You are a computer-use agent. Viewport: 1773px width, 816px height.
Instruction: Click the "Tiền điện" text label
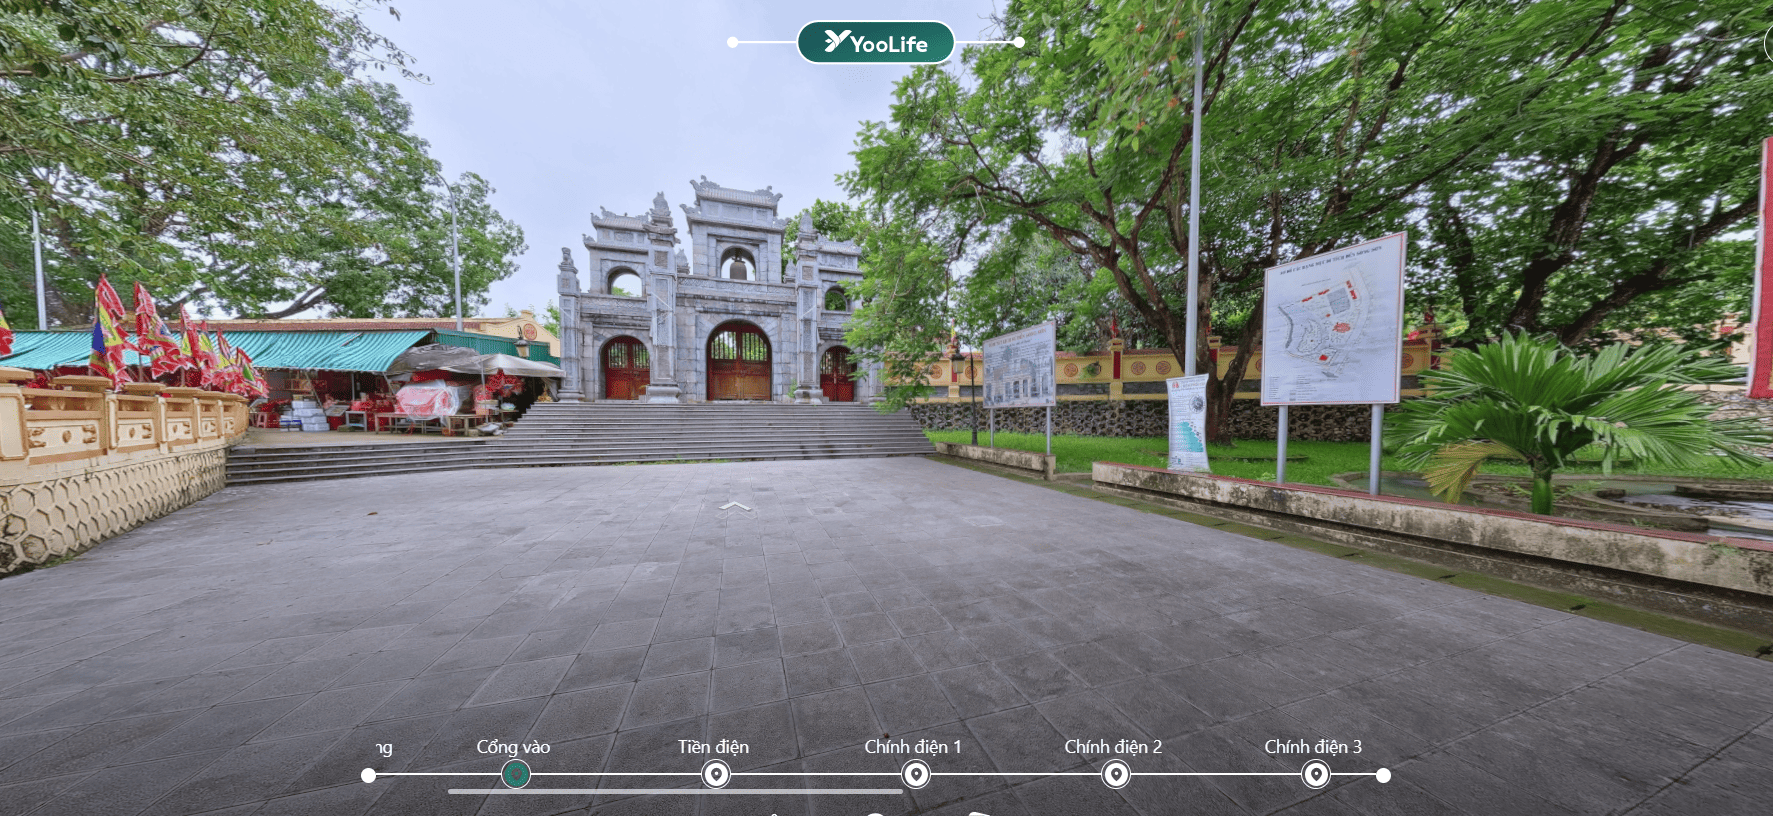coord(713,747)
